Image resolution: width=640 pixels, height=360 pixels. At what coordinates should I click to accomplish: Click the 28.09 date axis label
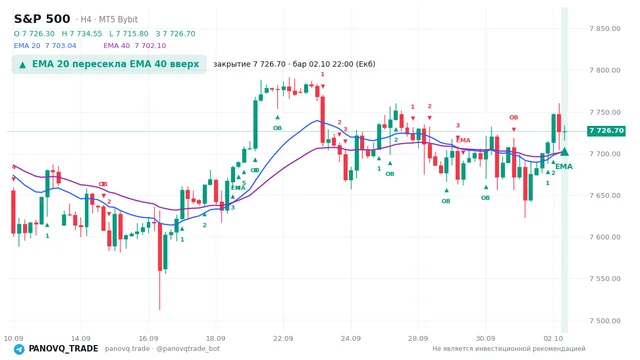(418, 338)
